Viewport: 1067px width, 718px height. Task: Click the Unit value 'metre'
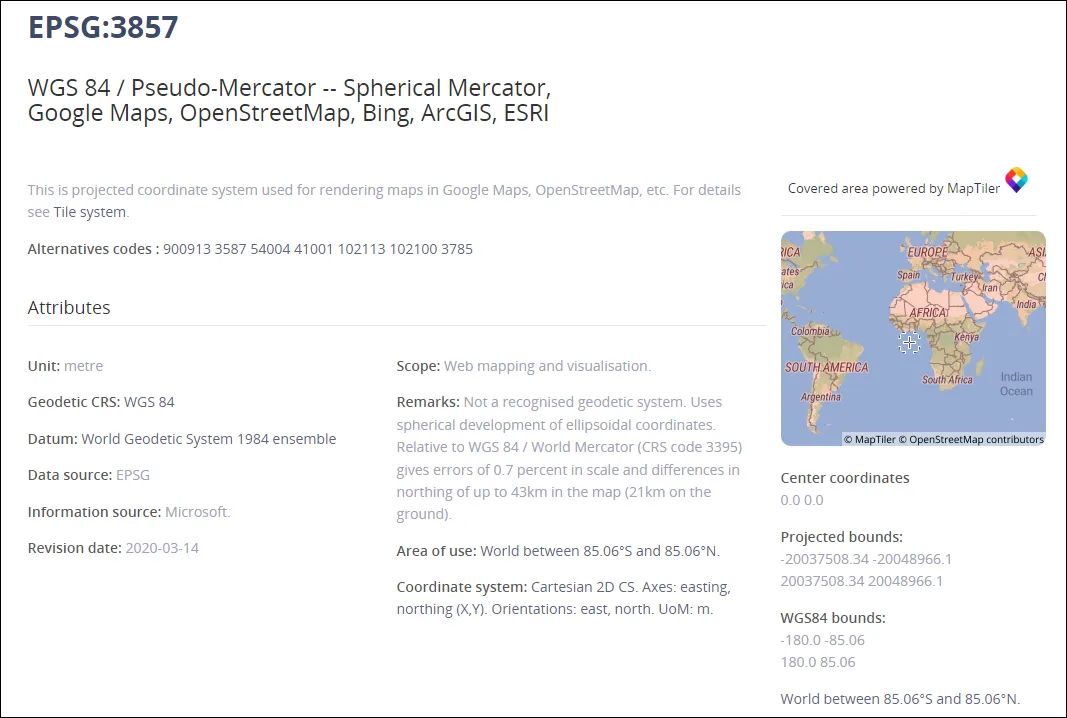tap(83, 365)
